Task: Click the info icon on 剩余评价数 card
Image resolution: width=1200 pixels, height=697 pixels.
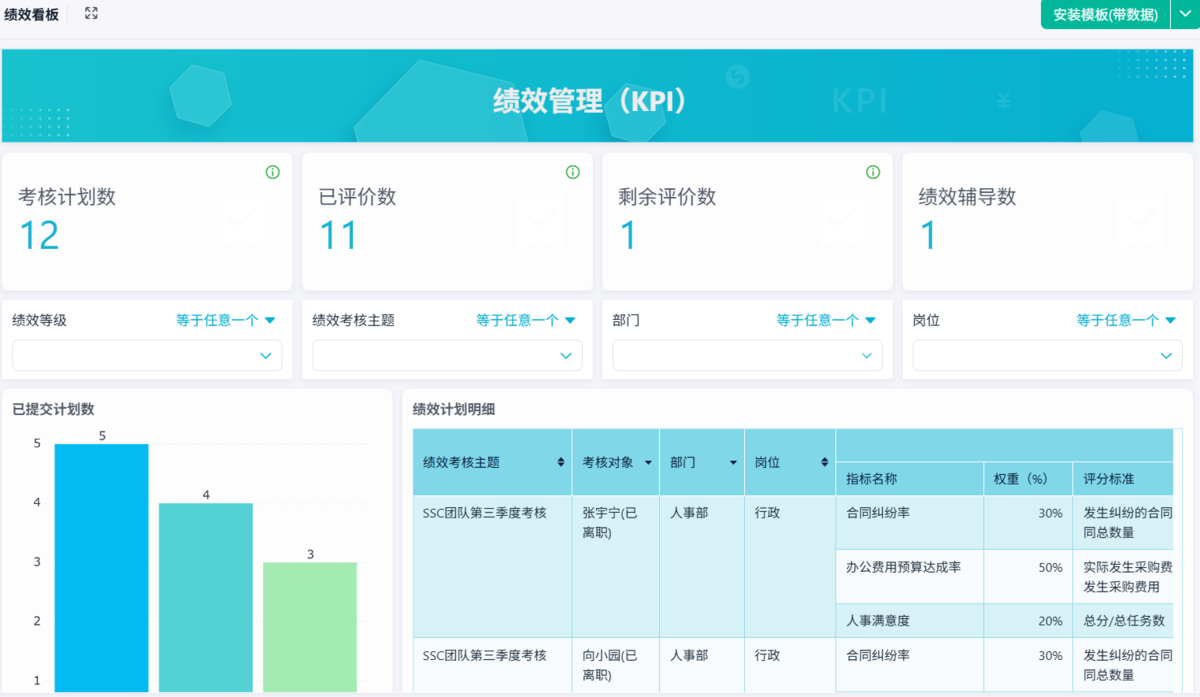Action: tap(873, 171)
